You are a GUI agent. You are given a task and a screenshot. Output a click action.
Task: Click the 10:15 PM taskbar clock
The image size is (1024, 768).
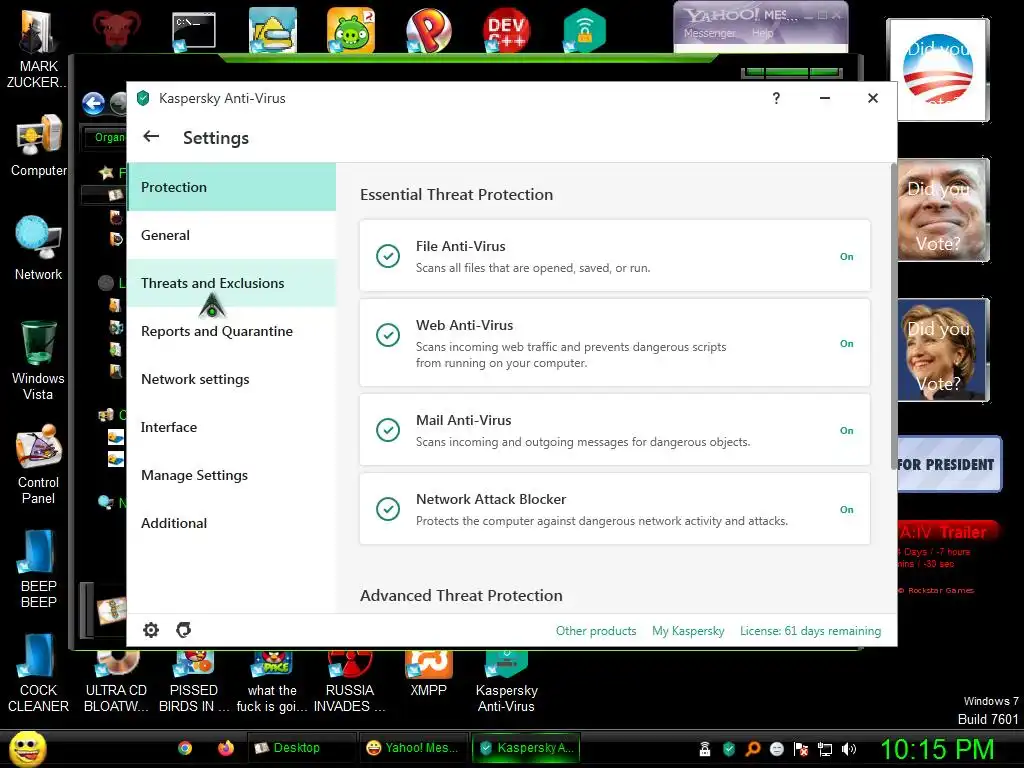[937, 749]
